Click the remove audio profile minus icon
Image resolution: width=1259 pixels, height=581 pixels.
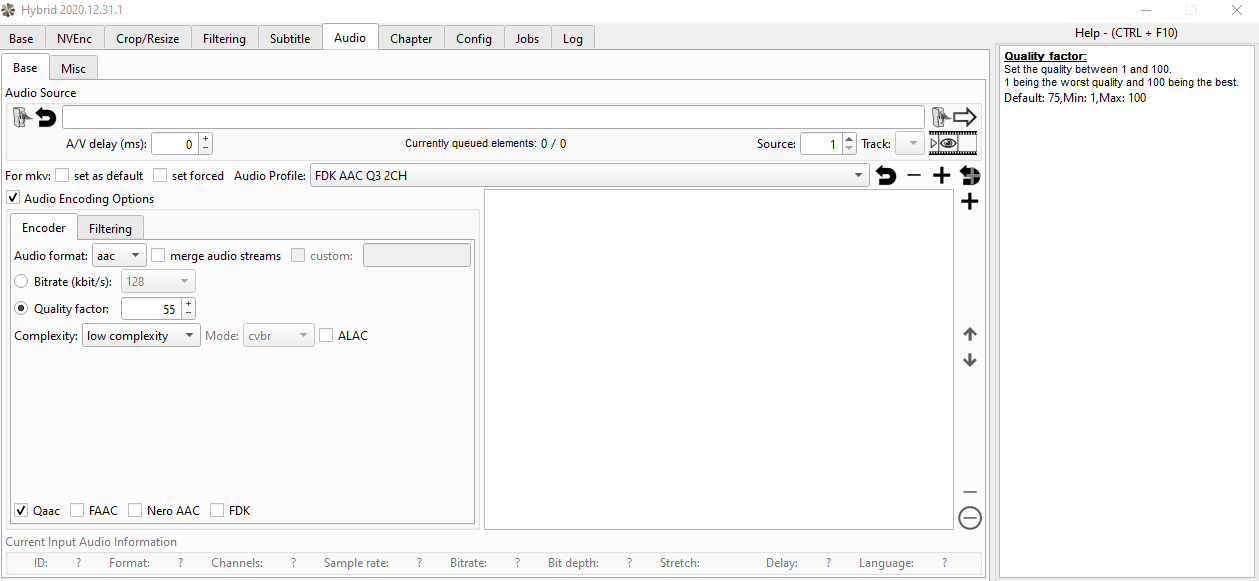914,176
